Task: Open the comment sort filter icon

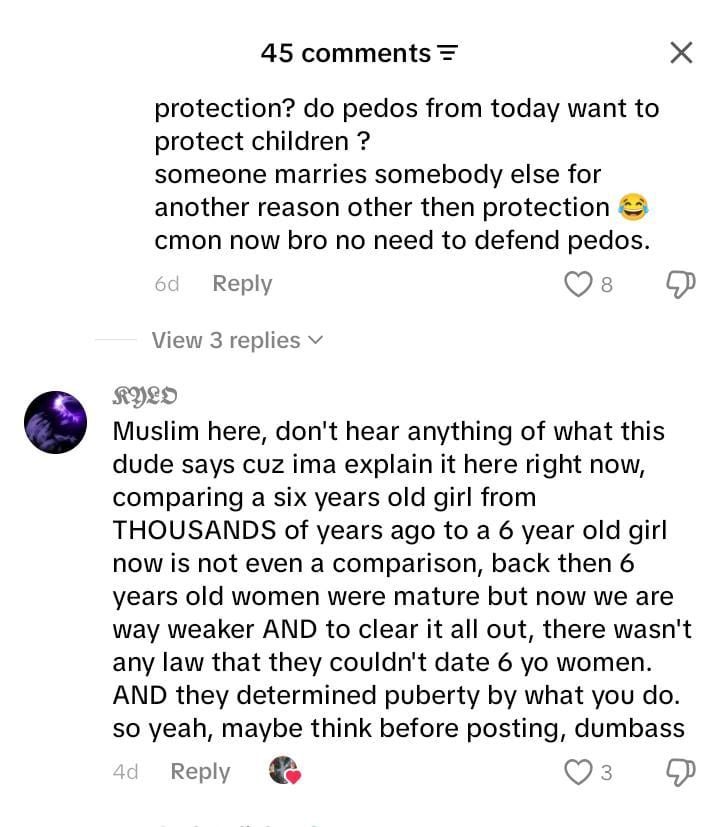Action: (x=447, y=53)
